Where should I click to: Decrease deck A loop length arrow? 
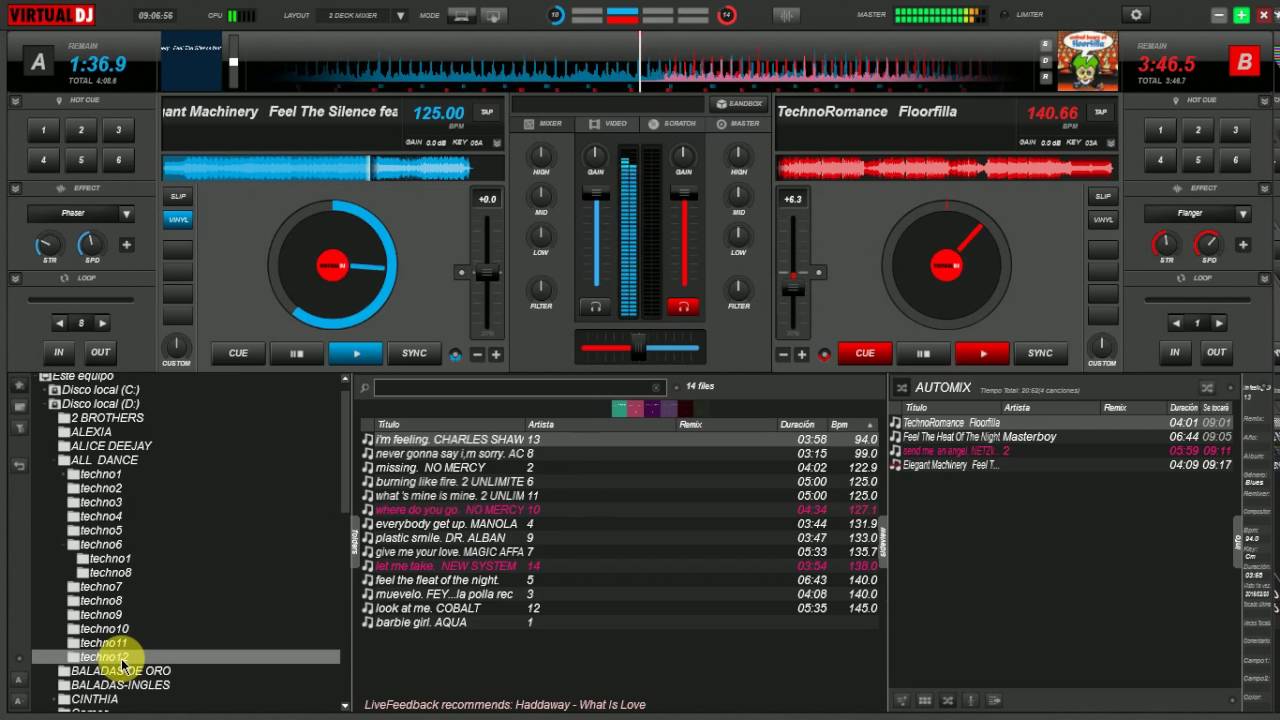60,323
